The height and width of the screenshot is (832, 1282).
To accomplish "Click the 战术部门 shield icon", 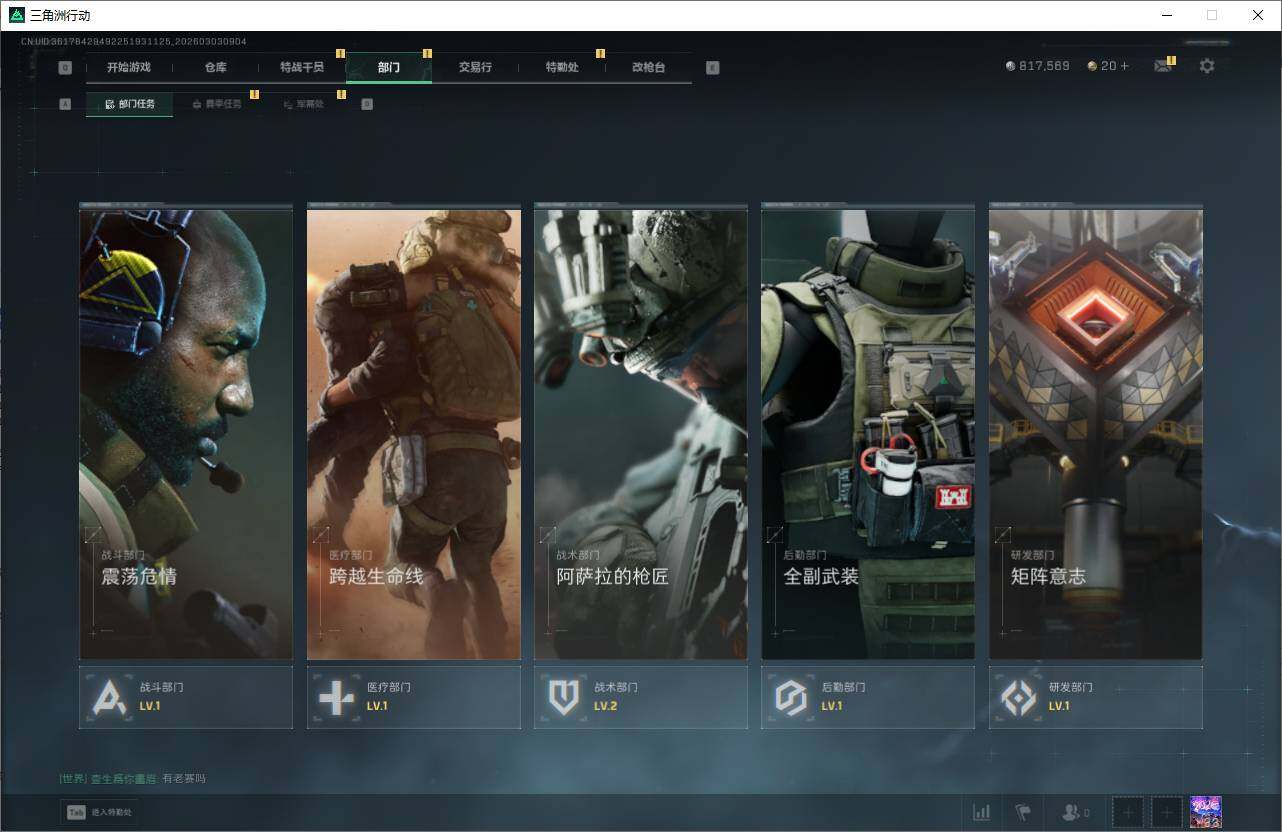I will tap(564, 697).
